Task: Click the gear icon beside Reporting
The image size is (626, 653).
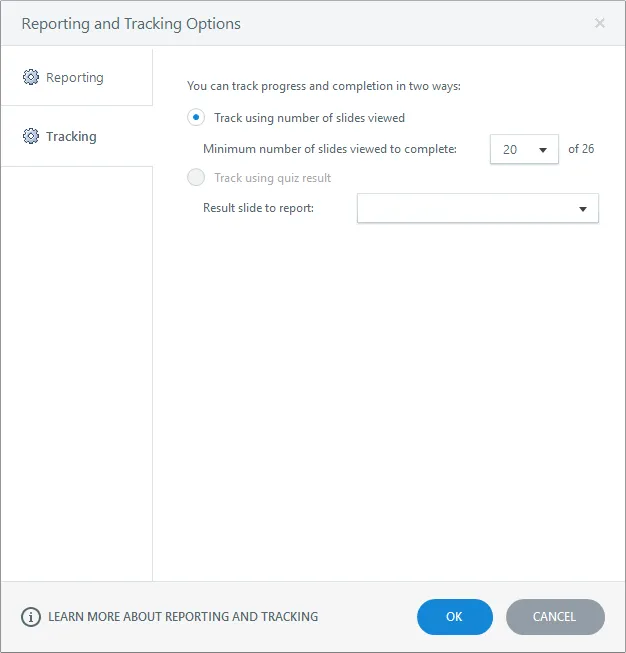Action: pyautogui.click(x=31, y=77)
